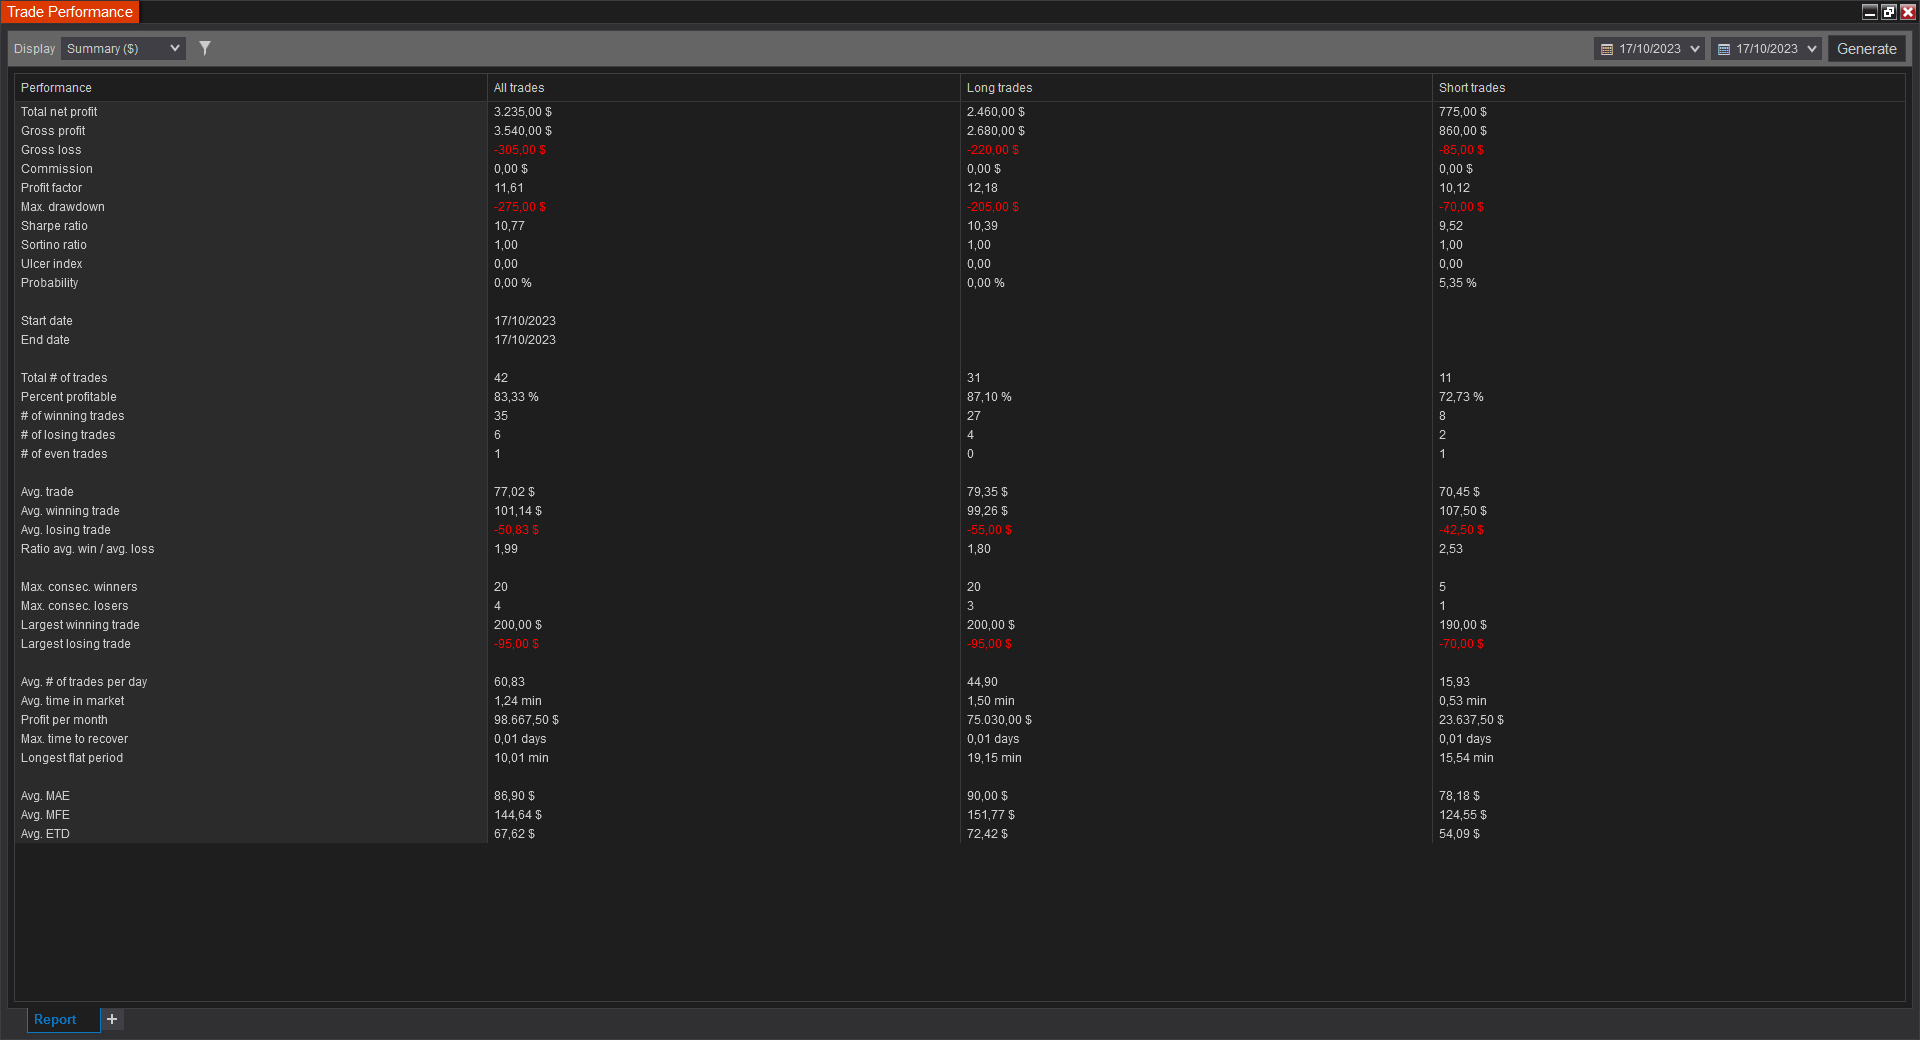The width and height of the screenshot is (1920, 1040).
Task: Select the Percent profitable row label
Action: 69,397
